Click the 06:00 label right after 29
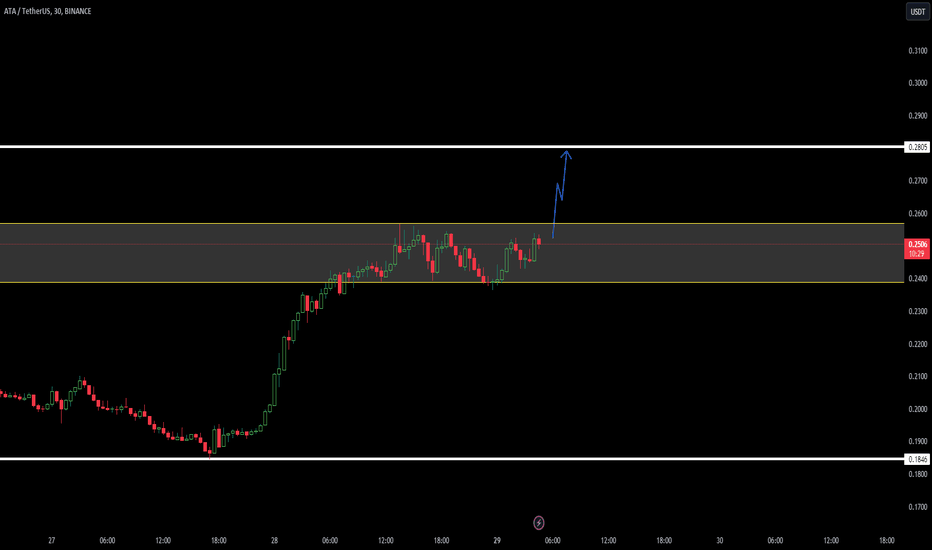 [x=552, y=540]
